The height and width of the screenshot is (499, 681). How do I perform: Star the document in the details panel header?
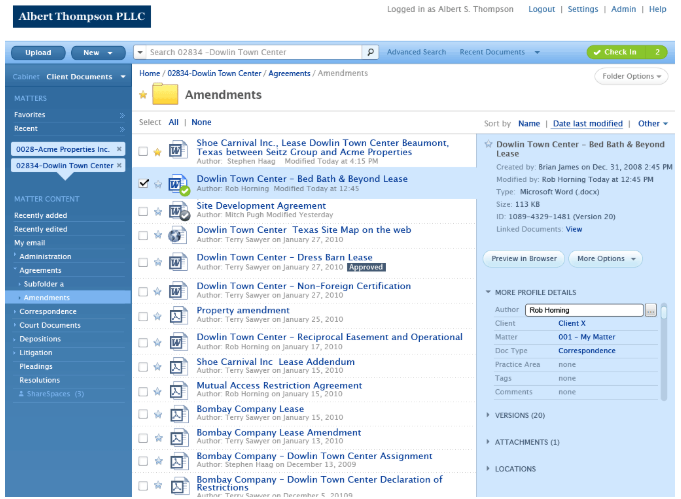(x=488, y=144)
